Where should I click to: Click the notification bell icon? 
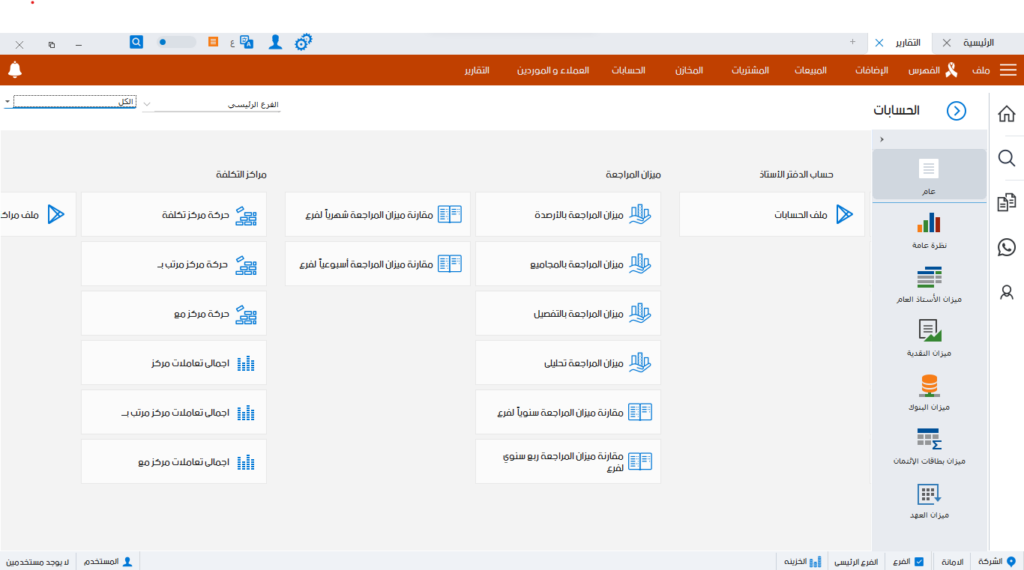15,70
